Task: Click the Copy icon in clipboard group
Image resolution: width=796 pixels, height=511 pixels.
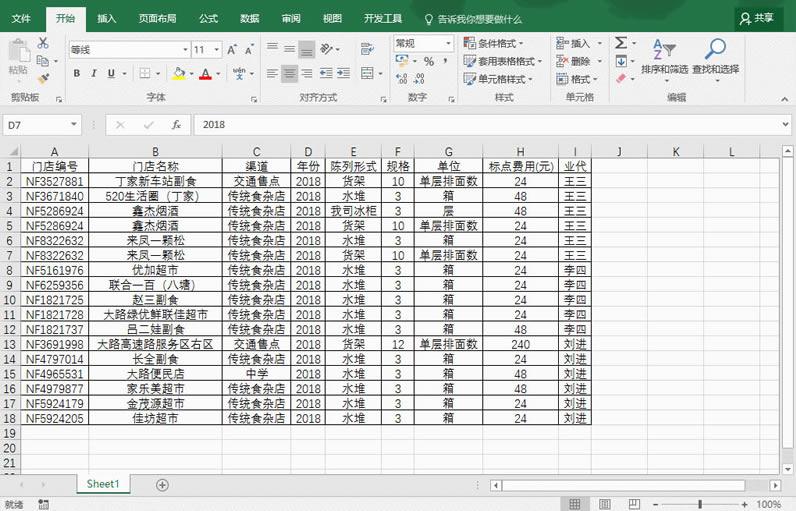Action: coord(43,61)
